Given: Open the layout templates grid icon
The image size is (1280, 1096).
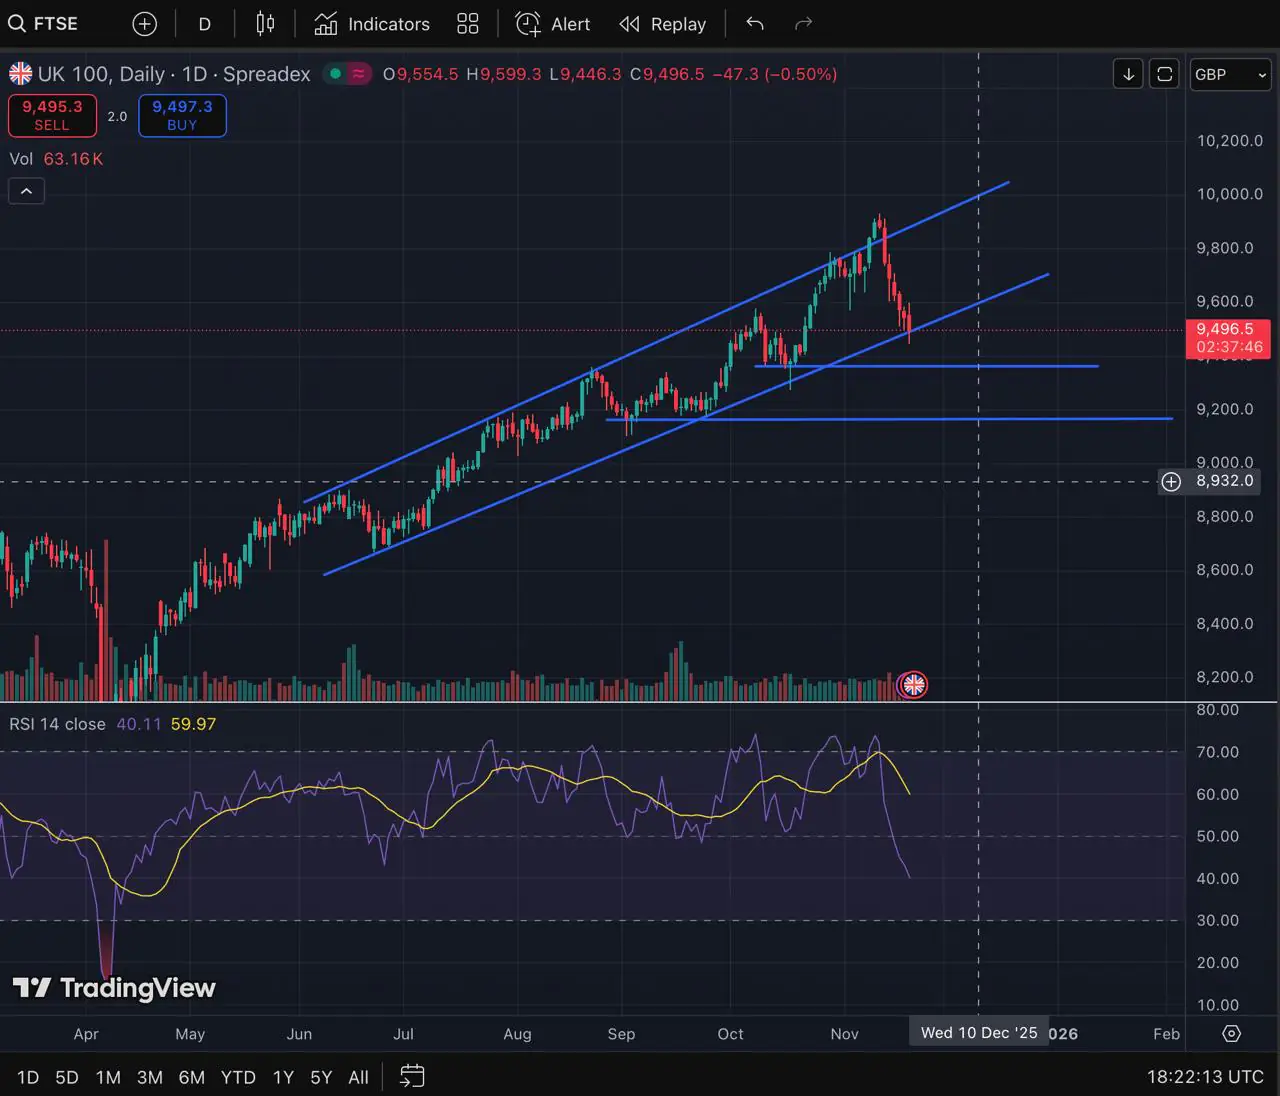Looking at the screenshot, I should point(468,24).
